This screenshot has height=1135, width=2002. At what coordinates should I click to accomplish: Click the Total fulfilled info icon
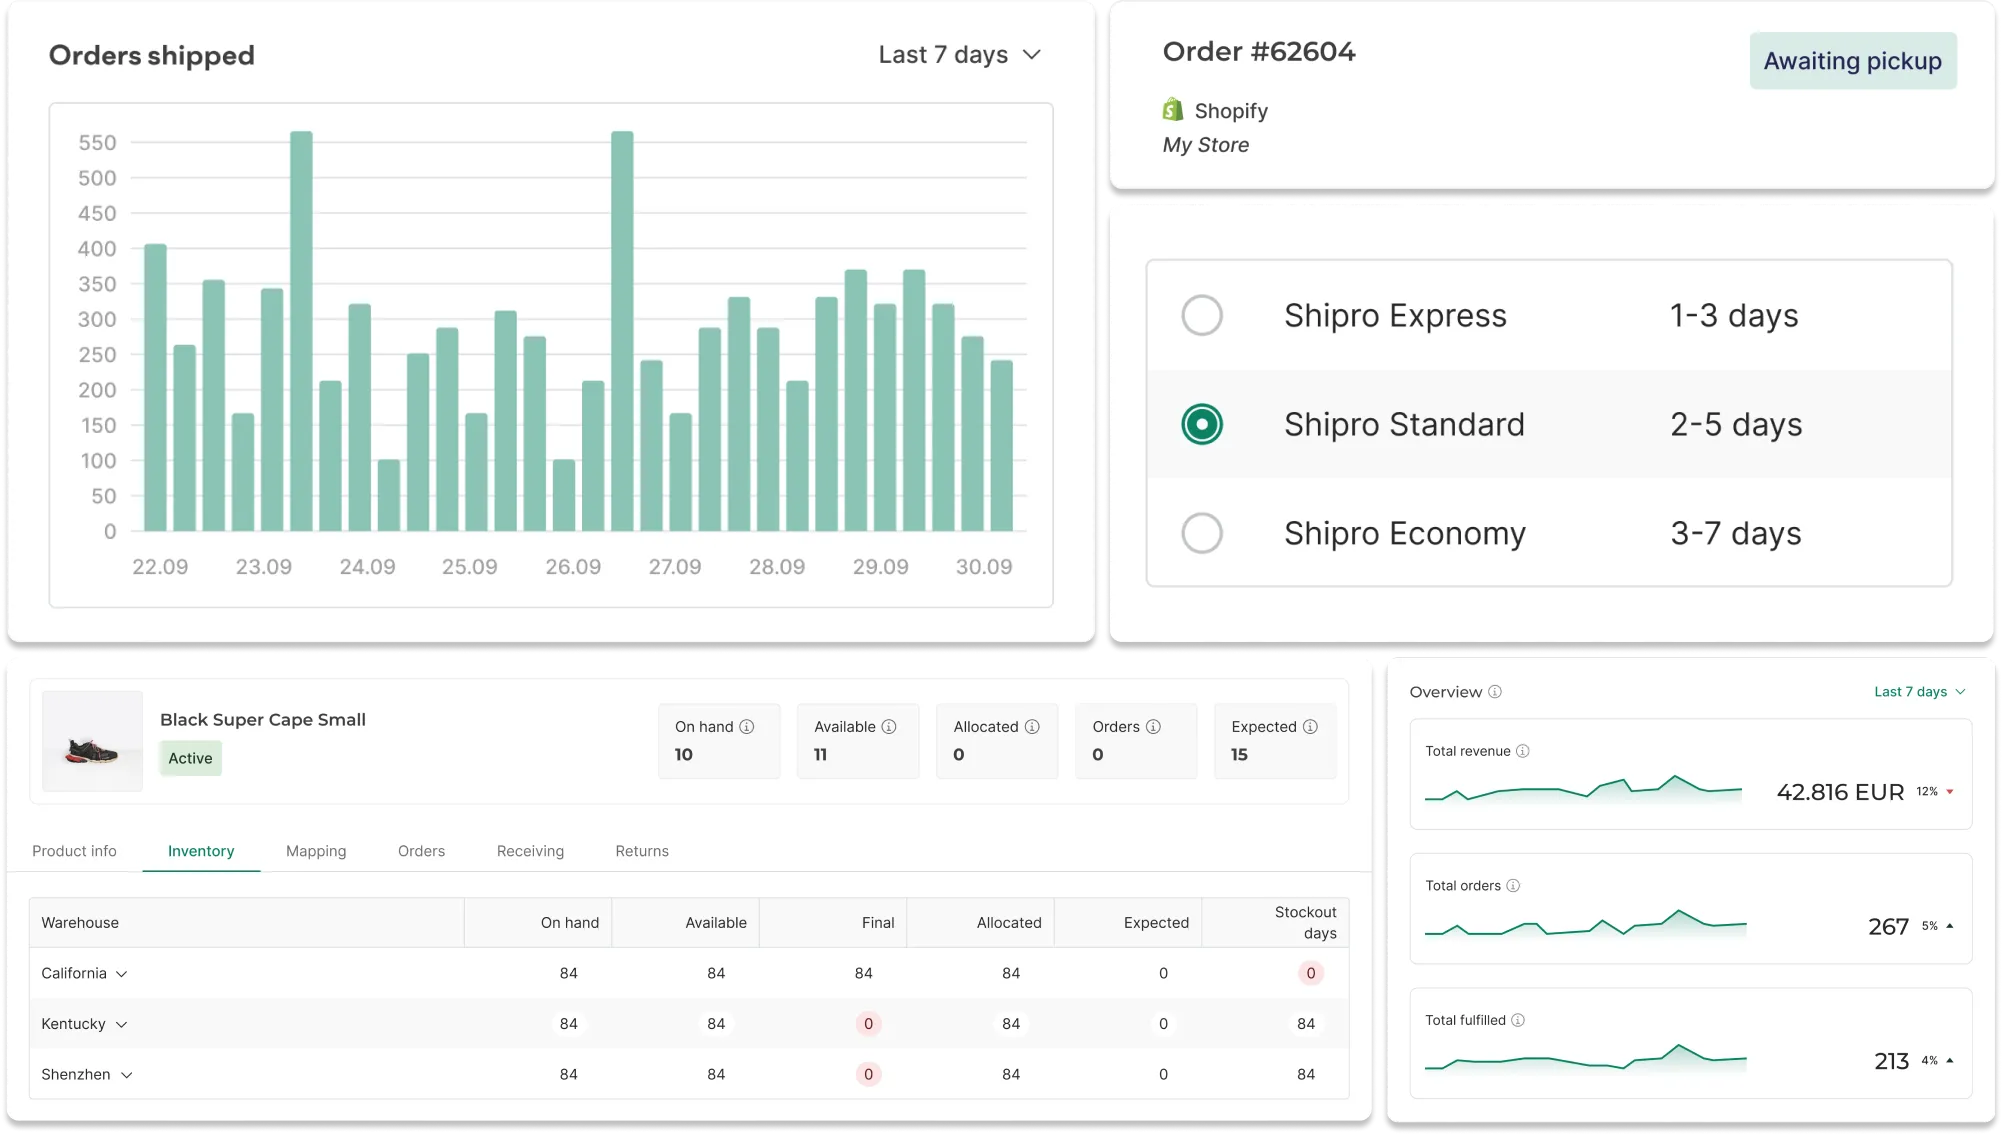[x=1518, y=1020]
